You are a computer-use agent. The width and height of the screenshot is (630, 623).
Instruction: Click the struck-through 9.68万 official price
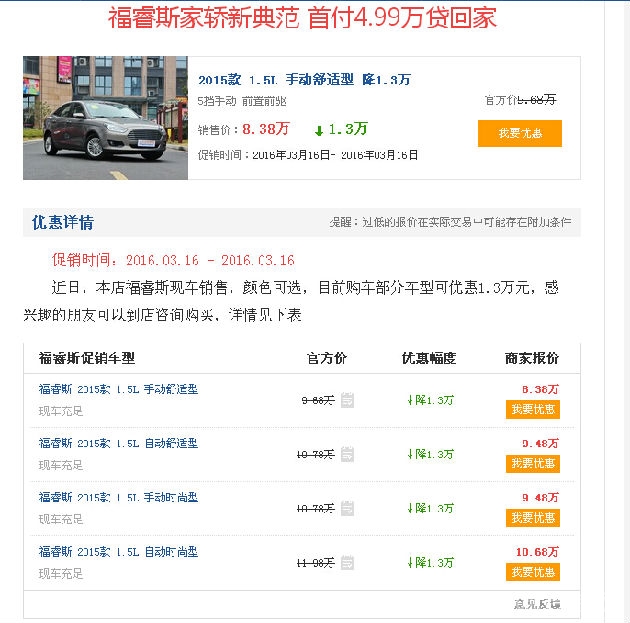(x=318, y=400)
